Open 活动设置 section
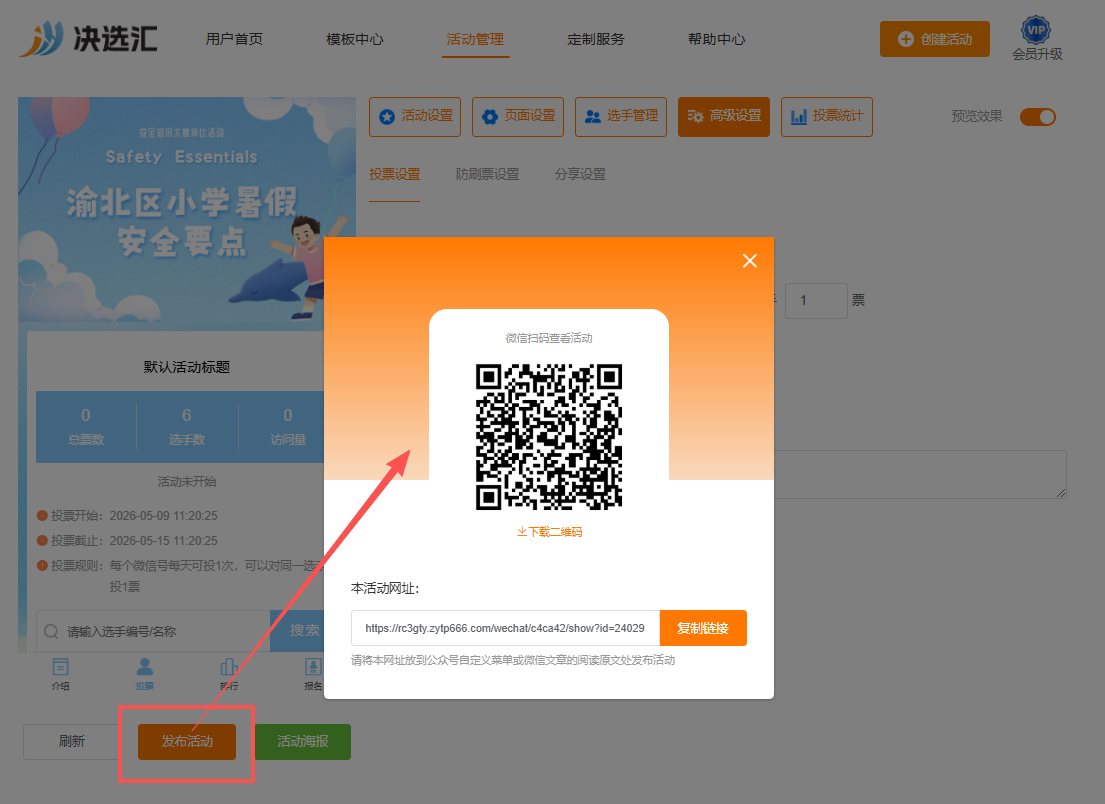This screenshot has height=804, width=1105. [x=415, y=116]
